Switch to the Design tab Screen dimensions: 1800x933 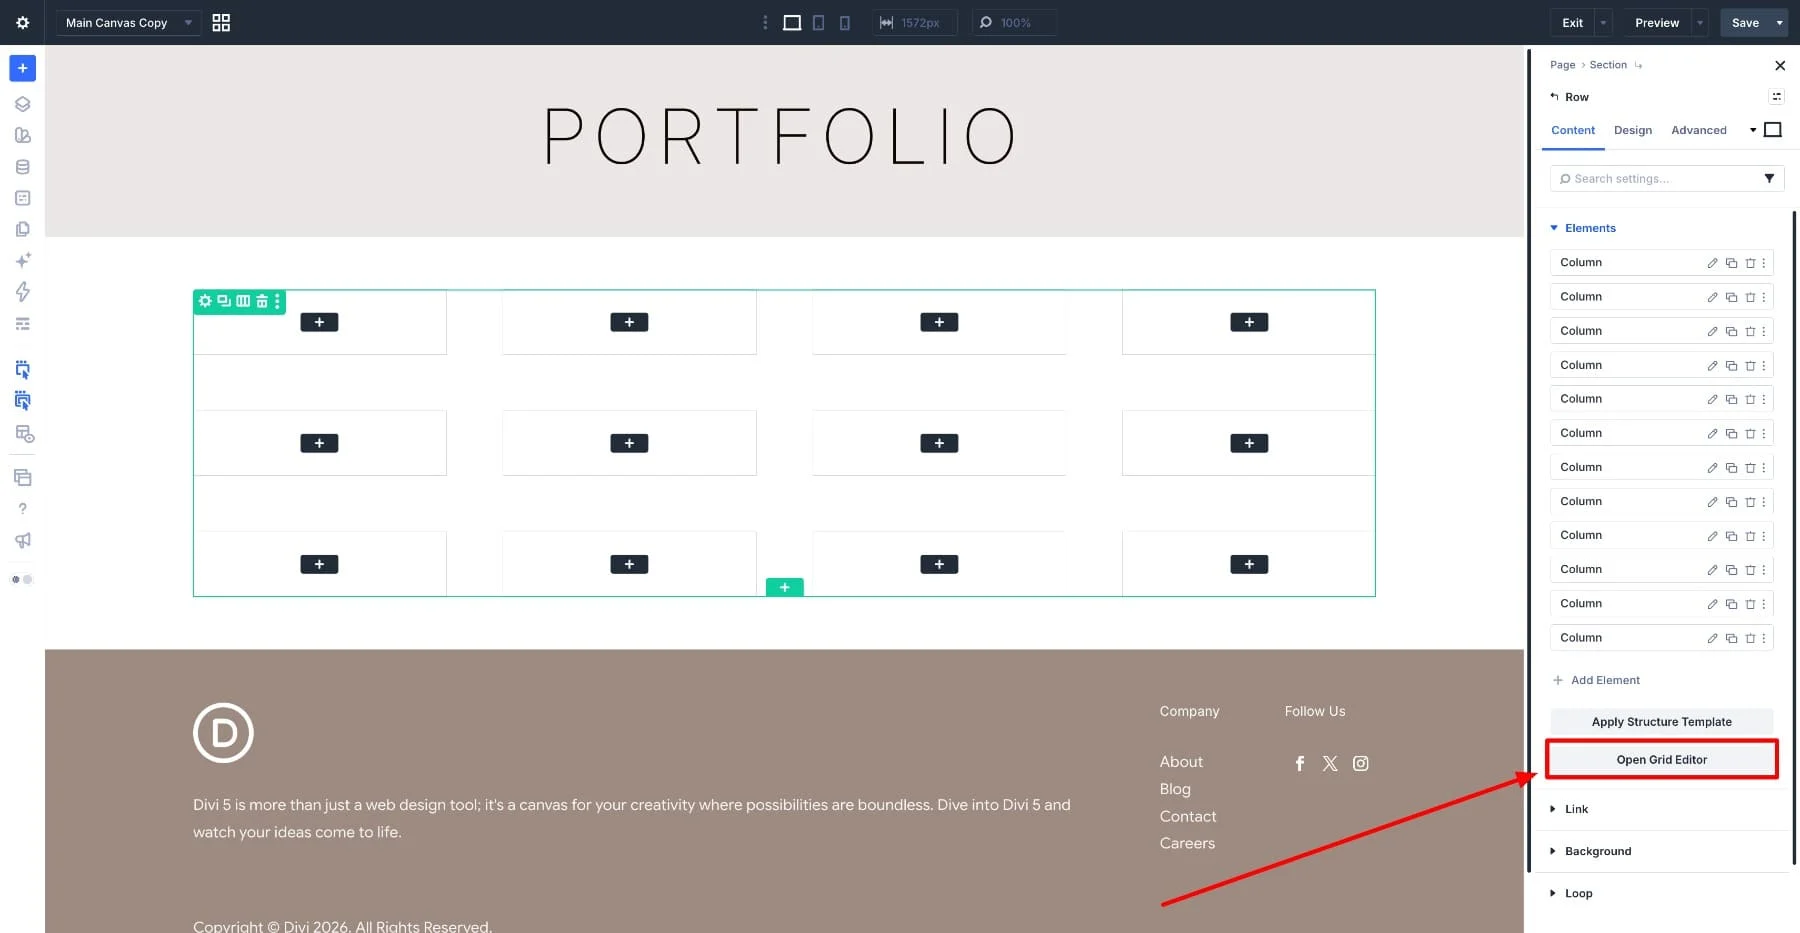[x=1633, y=130]
